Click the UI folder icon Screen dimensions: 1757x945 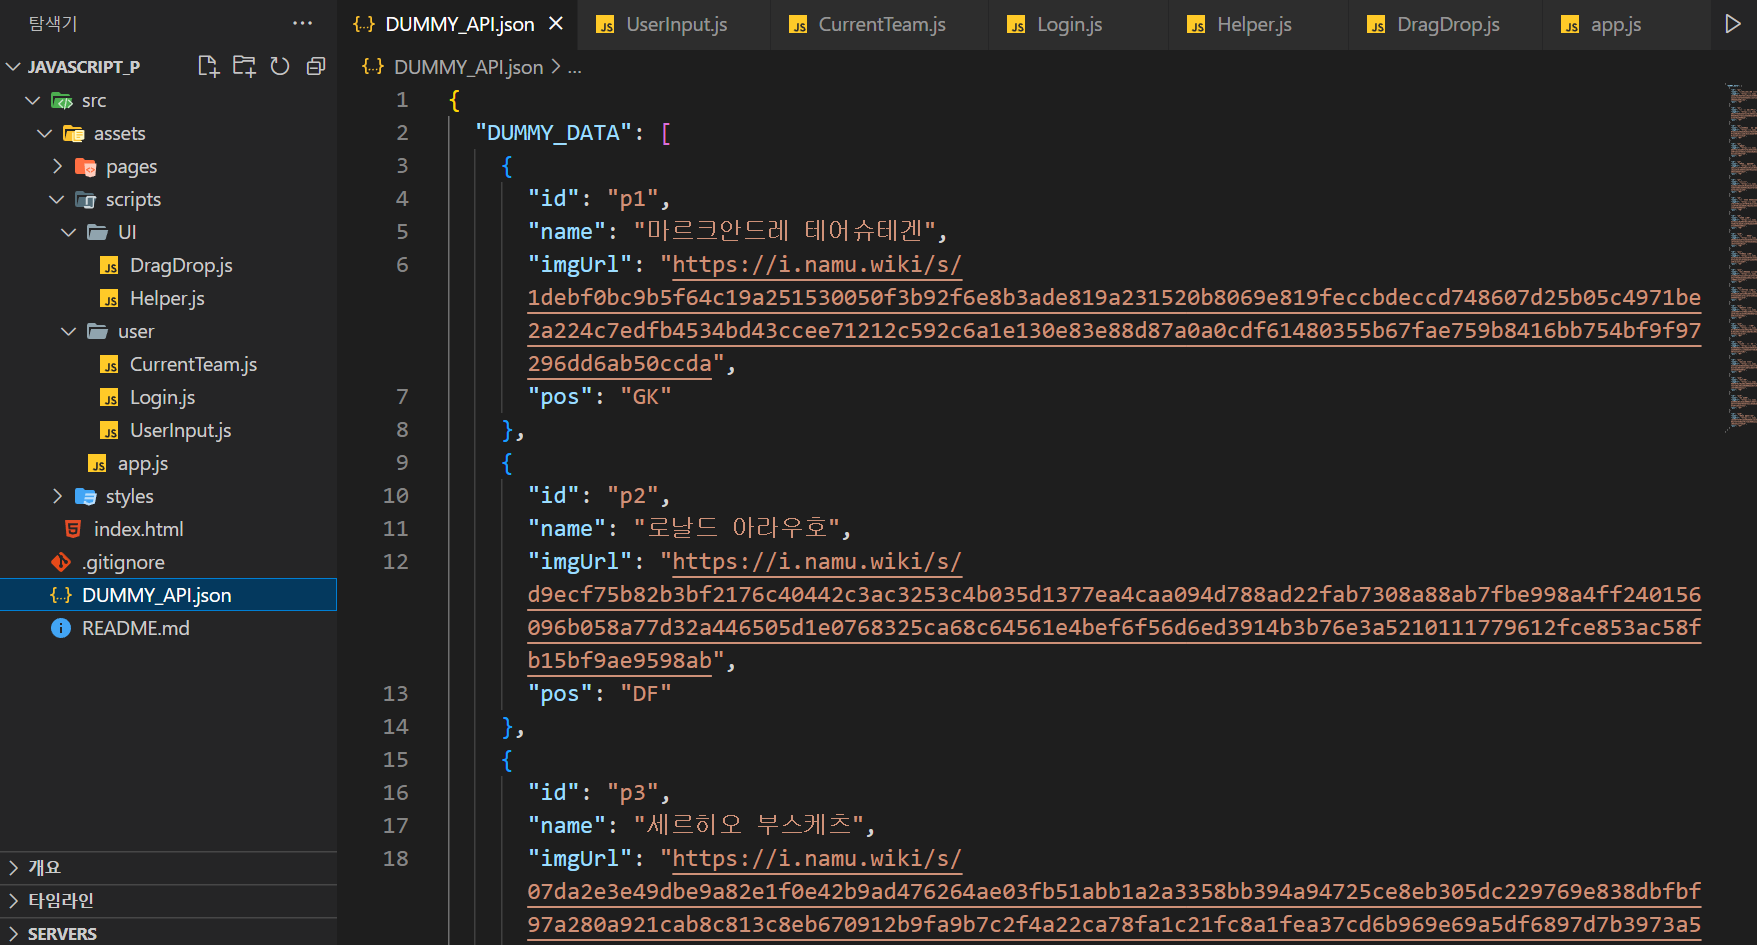point(97,232)
